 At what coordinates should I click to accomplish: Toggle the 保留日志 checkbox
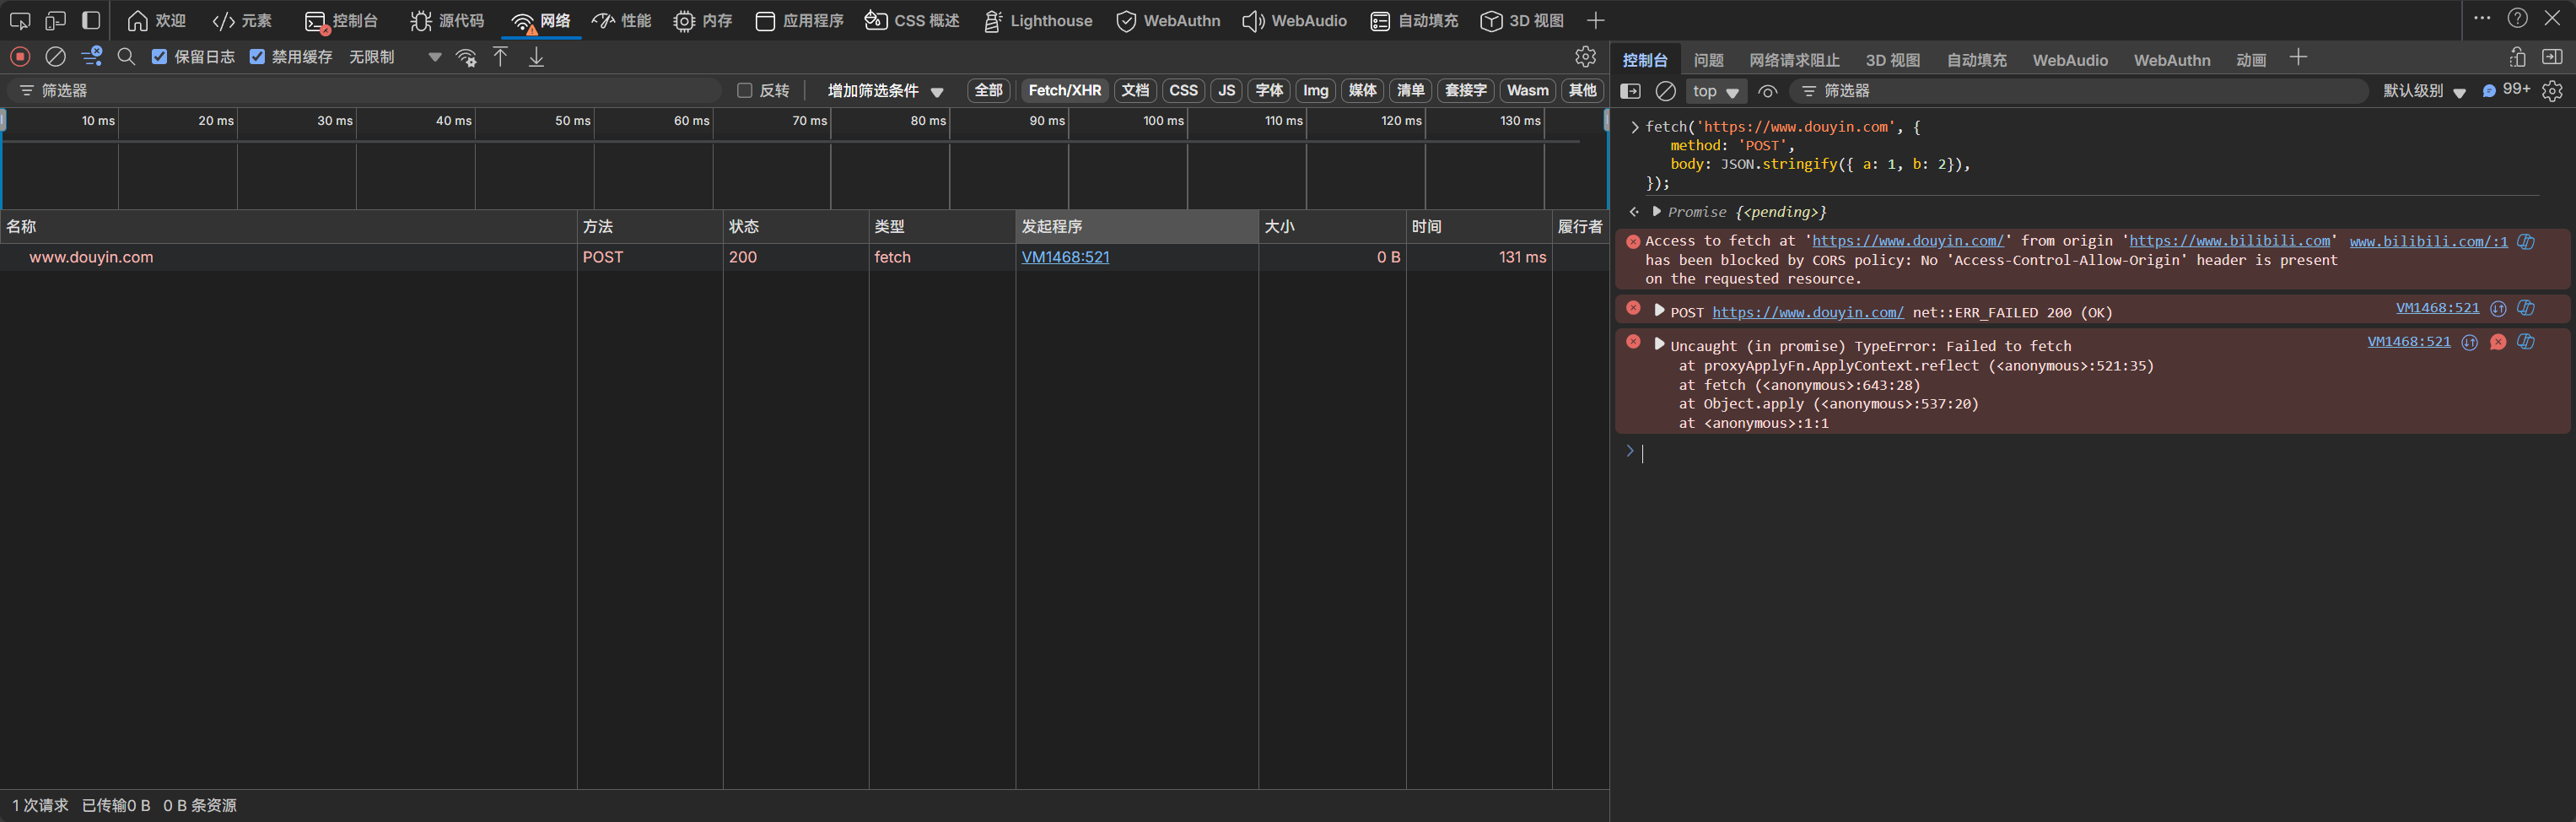pos(159,57)
